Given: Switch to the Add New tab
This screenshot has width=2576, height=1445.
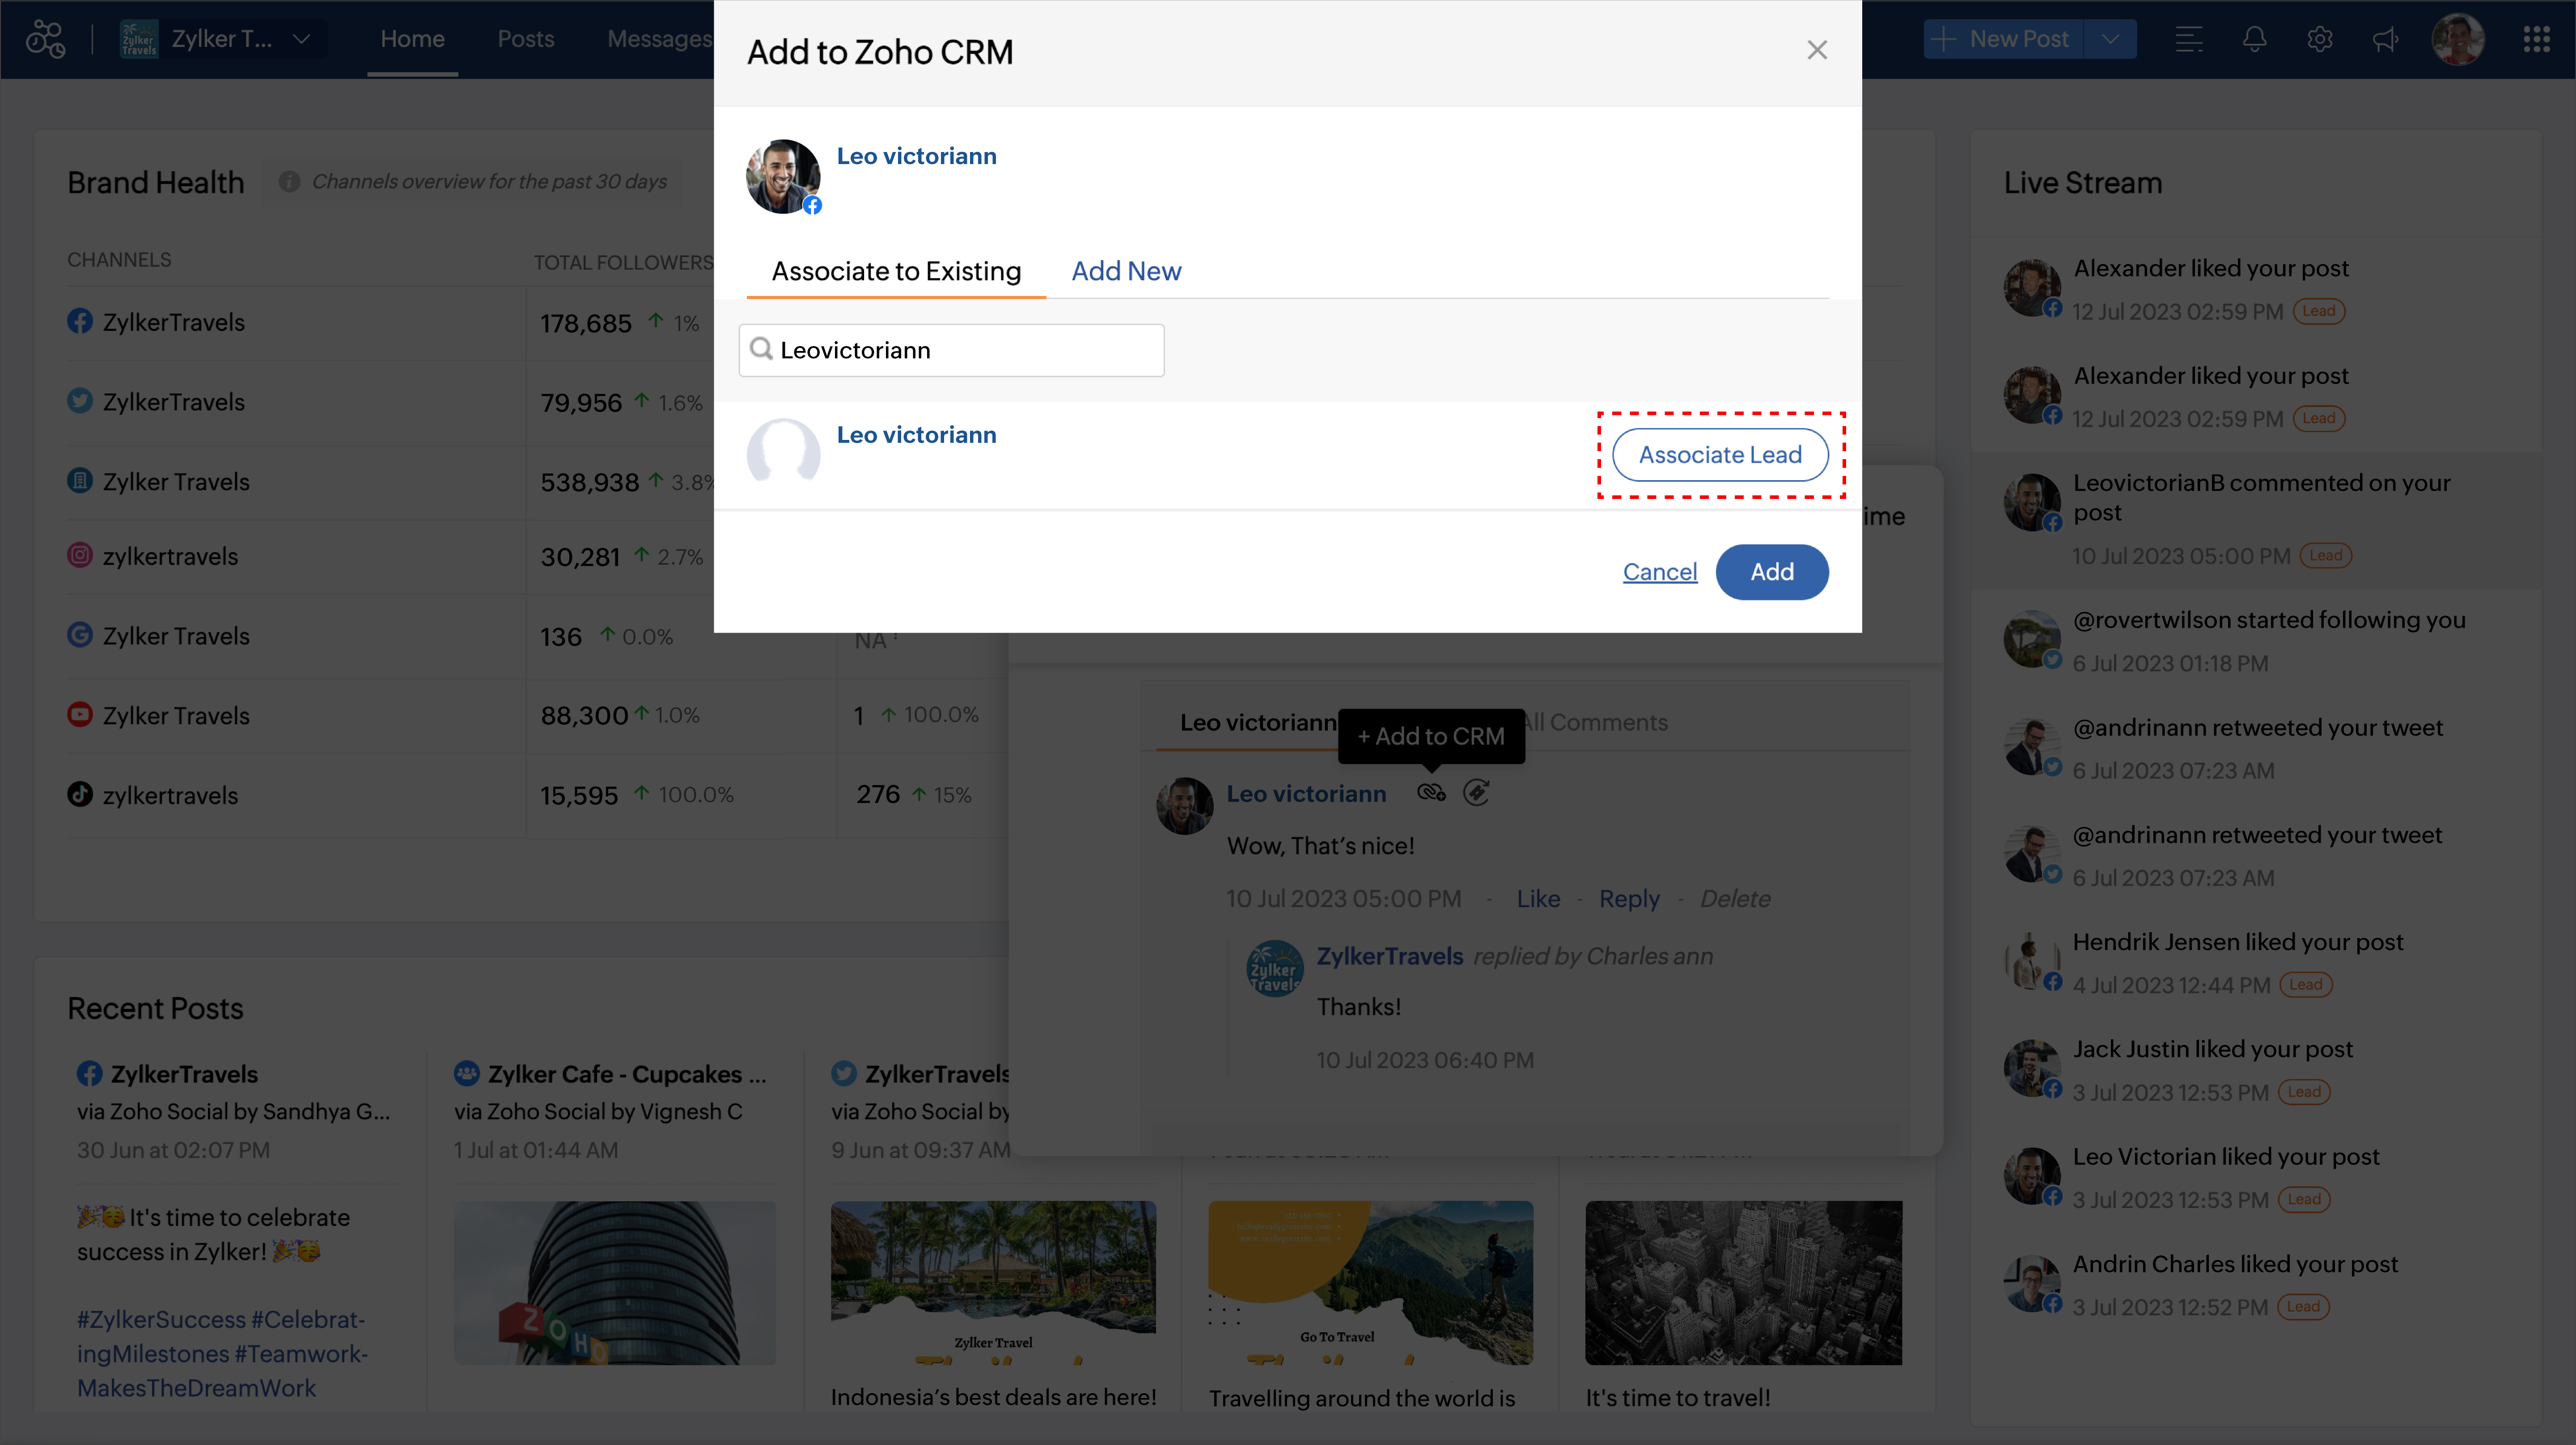Looking at the screenshot, I should 1126,271.
